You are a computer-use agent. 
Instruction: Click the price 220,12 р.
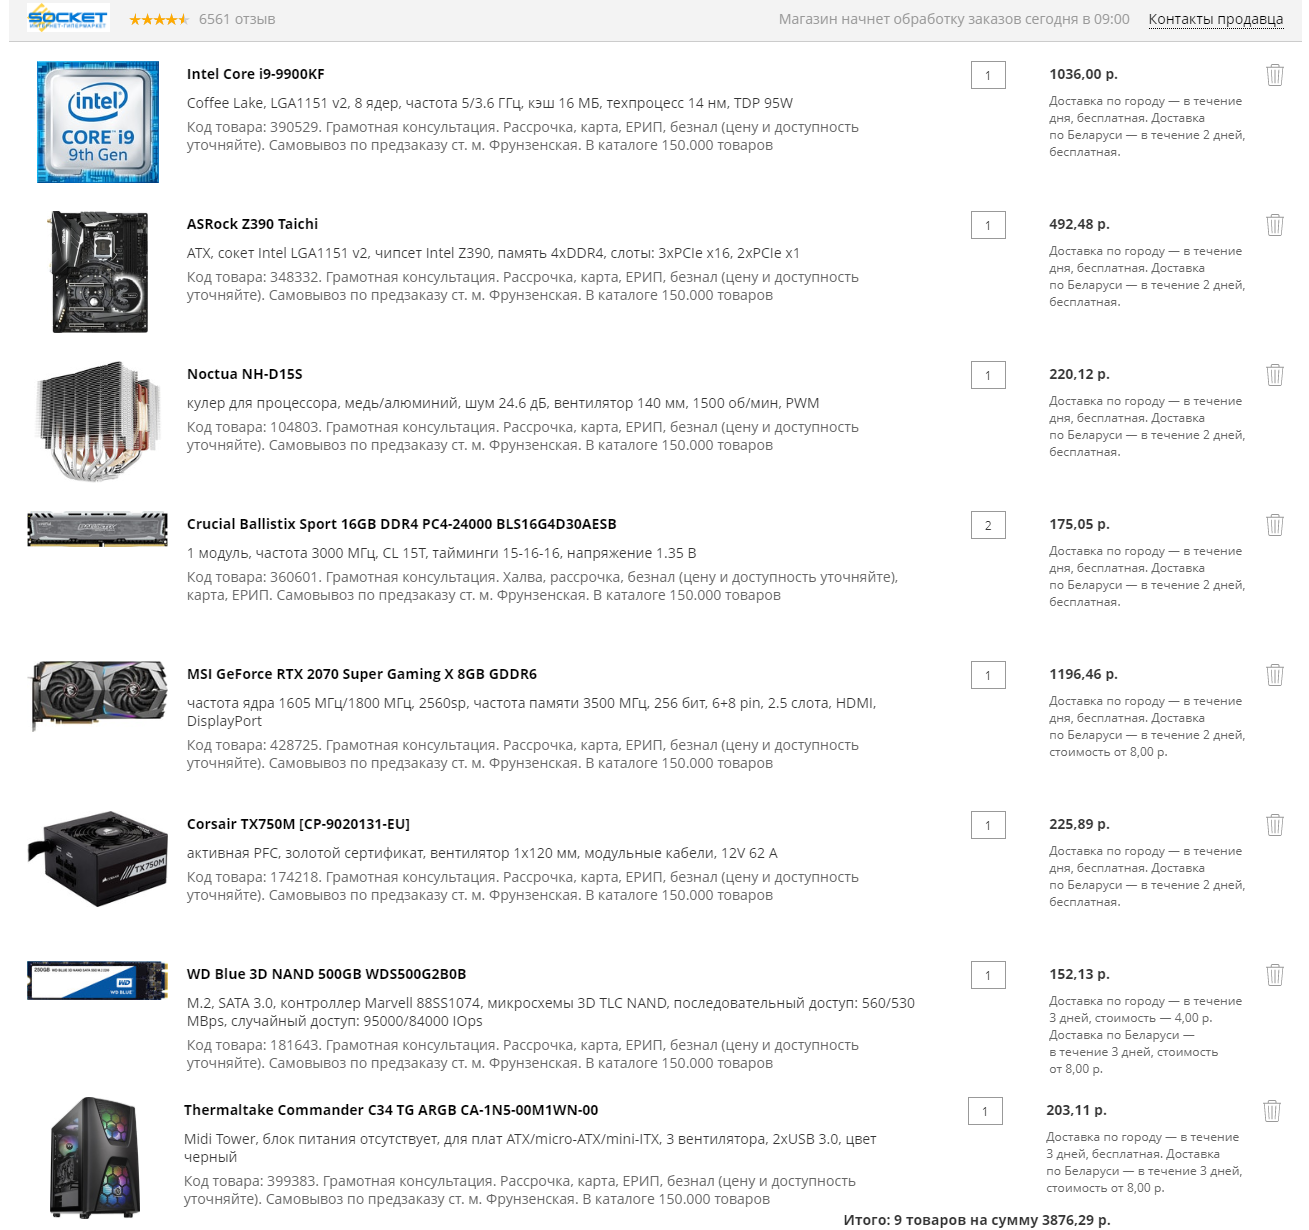pos(1079,374)
